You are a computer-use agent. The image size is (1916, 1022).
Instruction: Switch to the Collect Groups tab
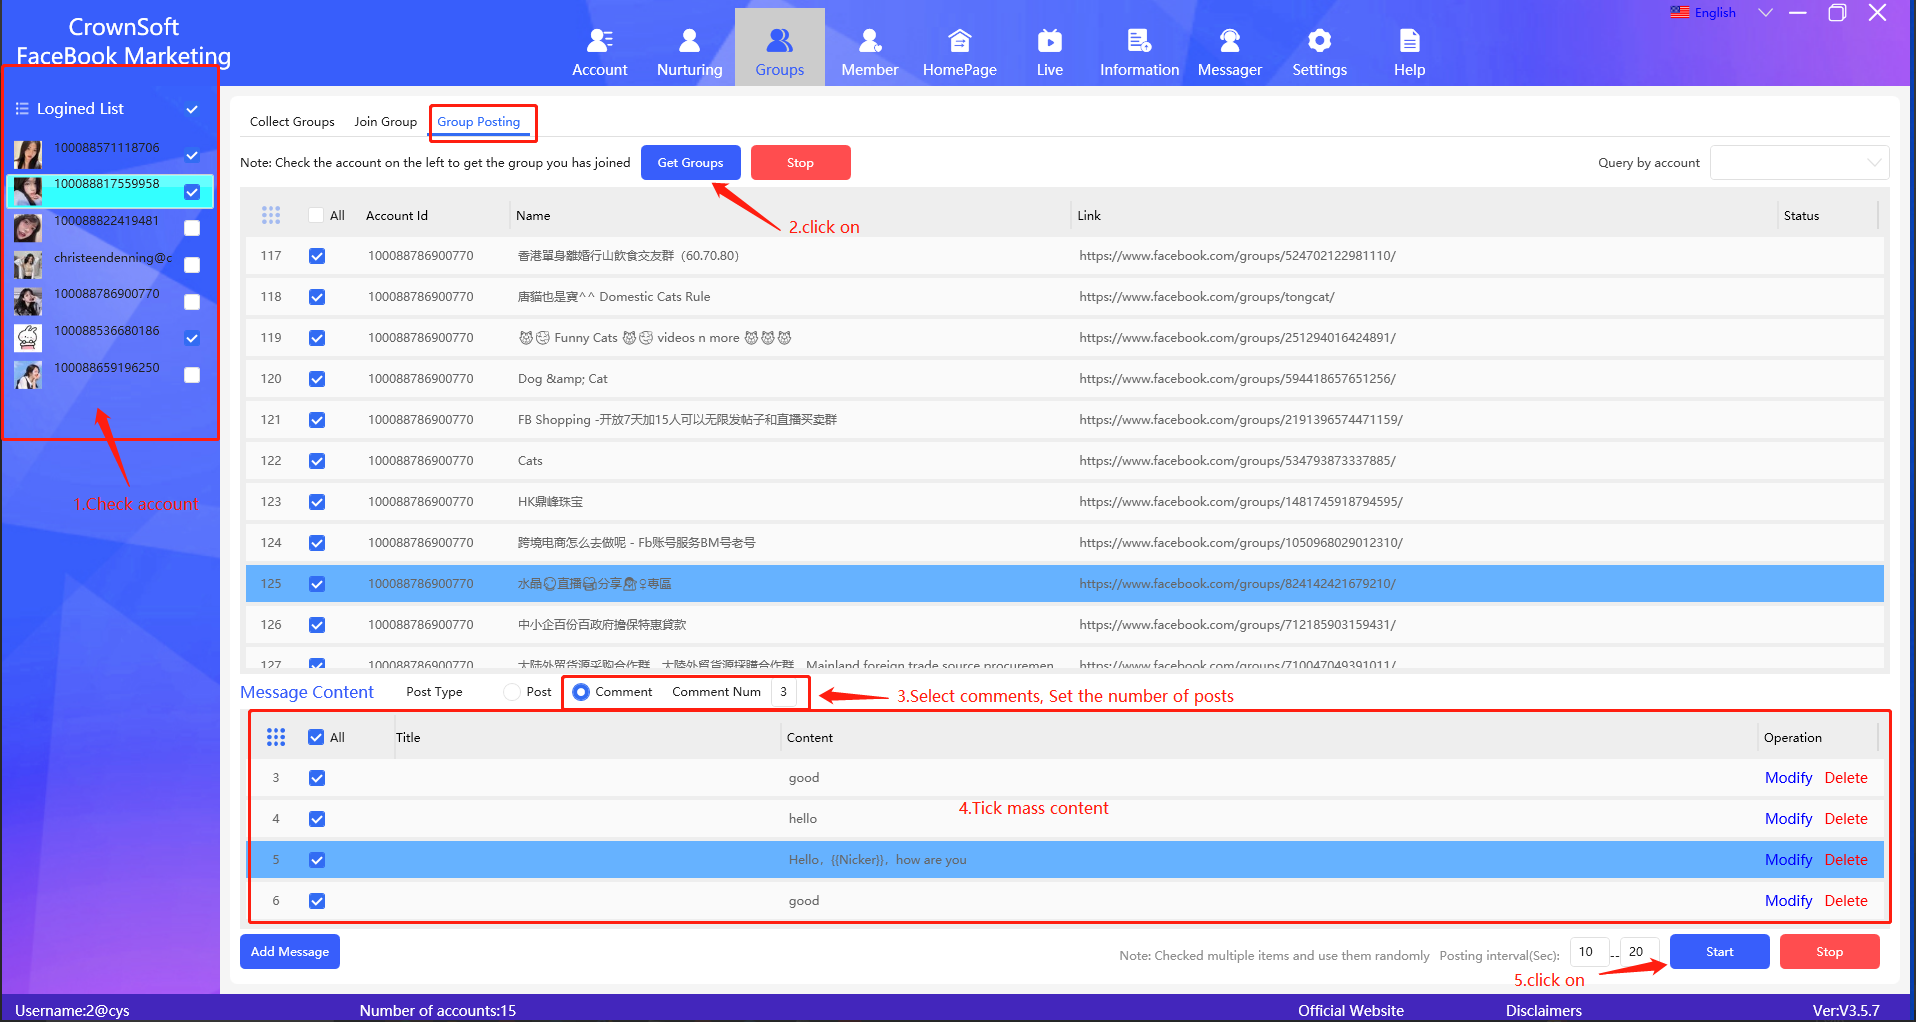point(292,122)
